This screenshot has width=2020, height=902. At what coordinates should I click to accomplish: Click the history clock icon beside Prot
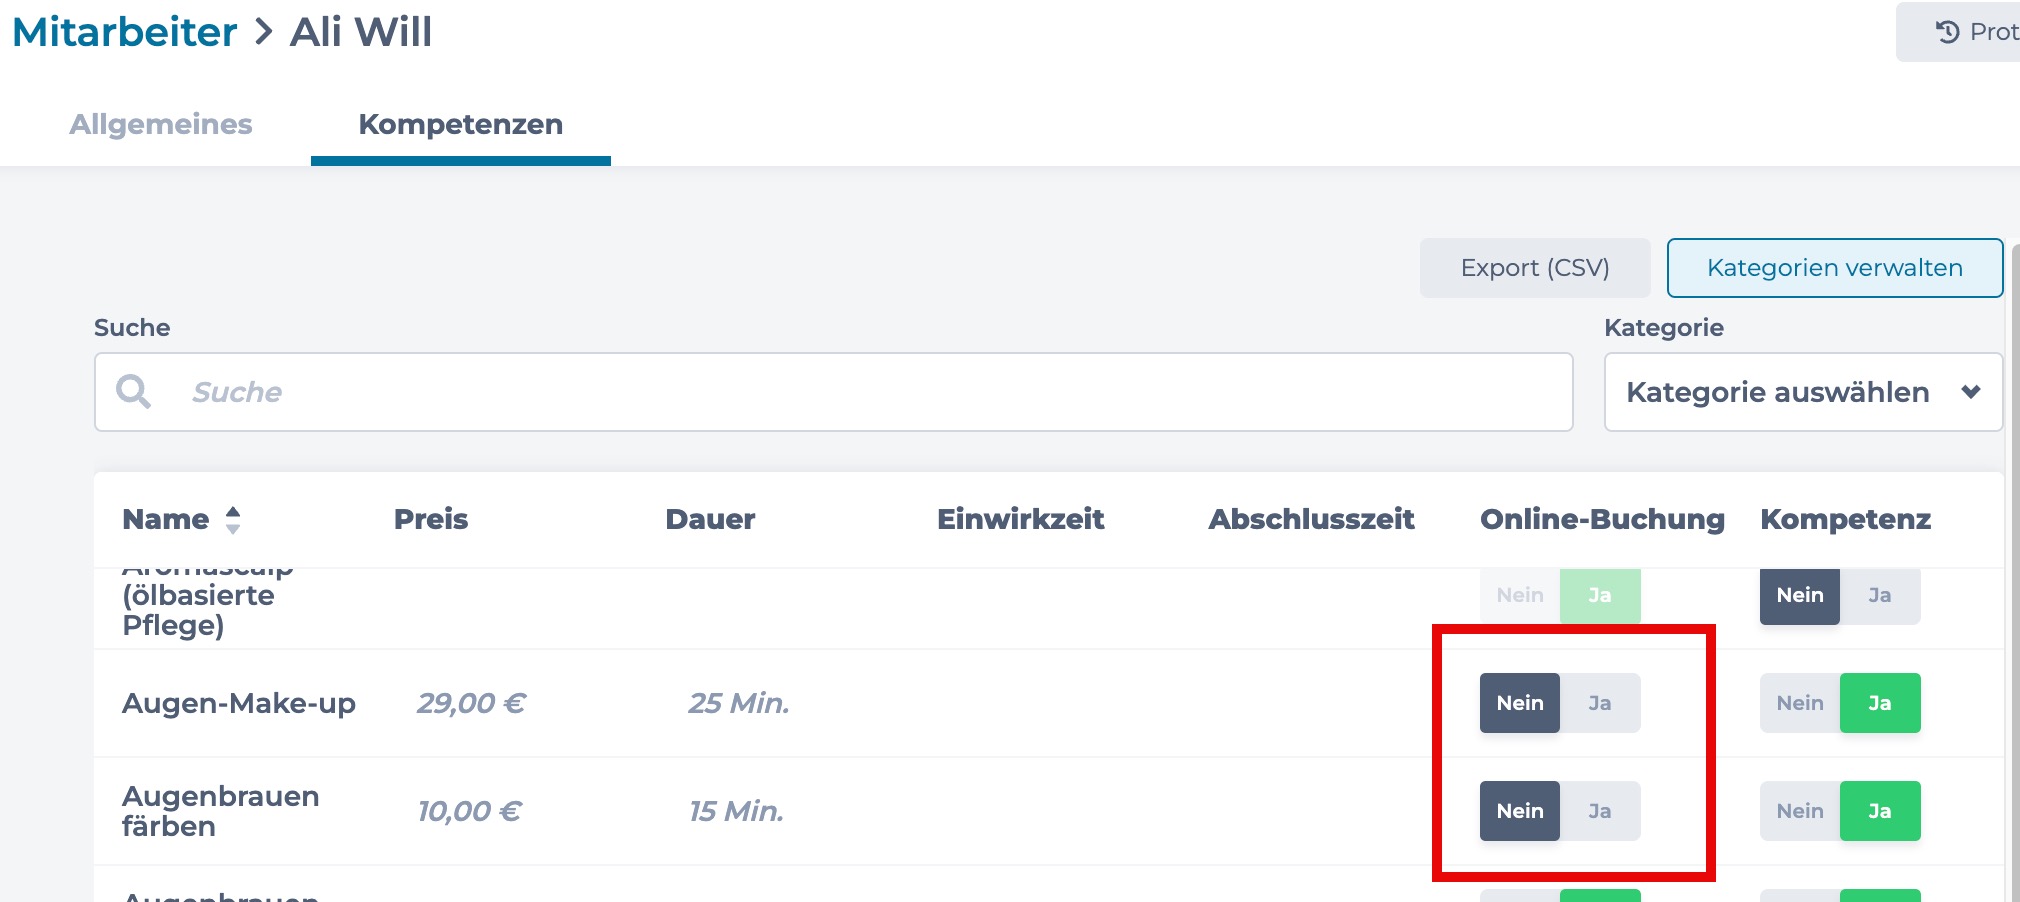click(x=1947, y=32)
